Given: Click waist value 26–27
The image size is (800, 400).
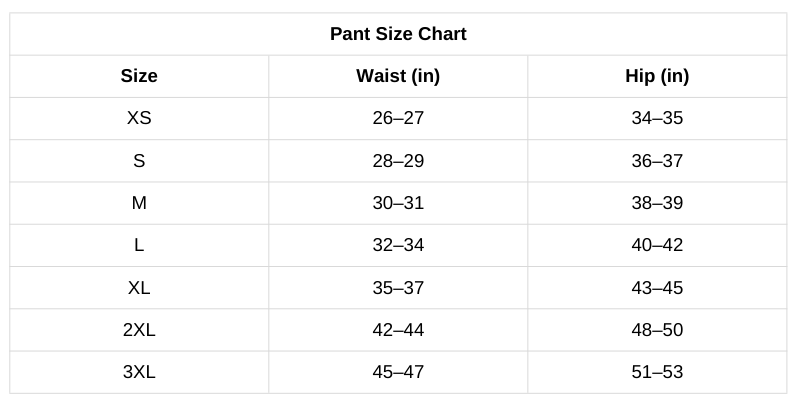Looking at the screenshot, I should [398, 118].
